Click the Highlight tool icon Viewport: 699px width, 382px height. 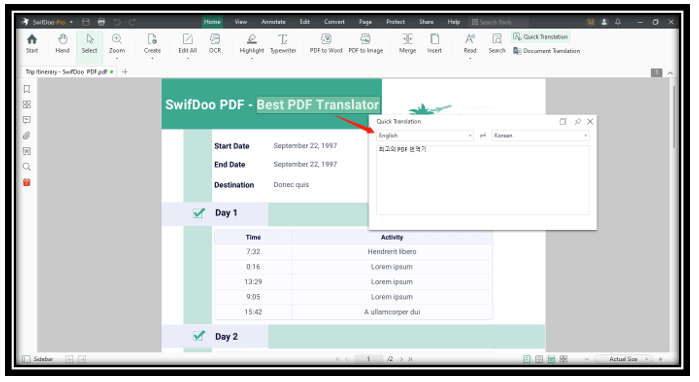point(252,39)
